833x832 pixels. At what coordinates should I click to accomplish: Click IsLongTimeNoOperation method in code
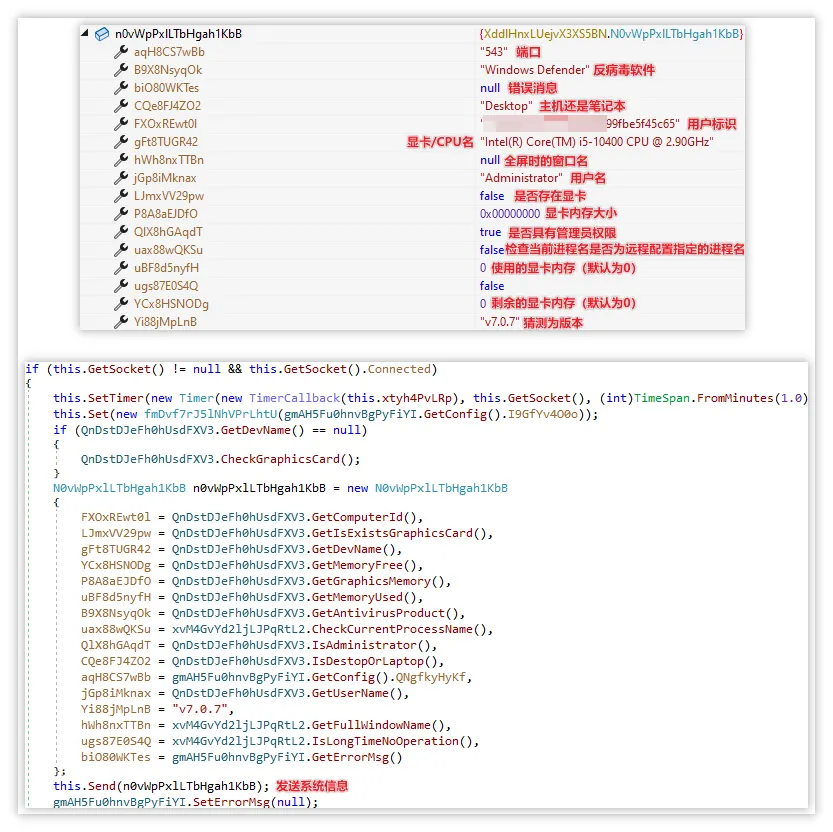point(385,741)
